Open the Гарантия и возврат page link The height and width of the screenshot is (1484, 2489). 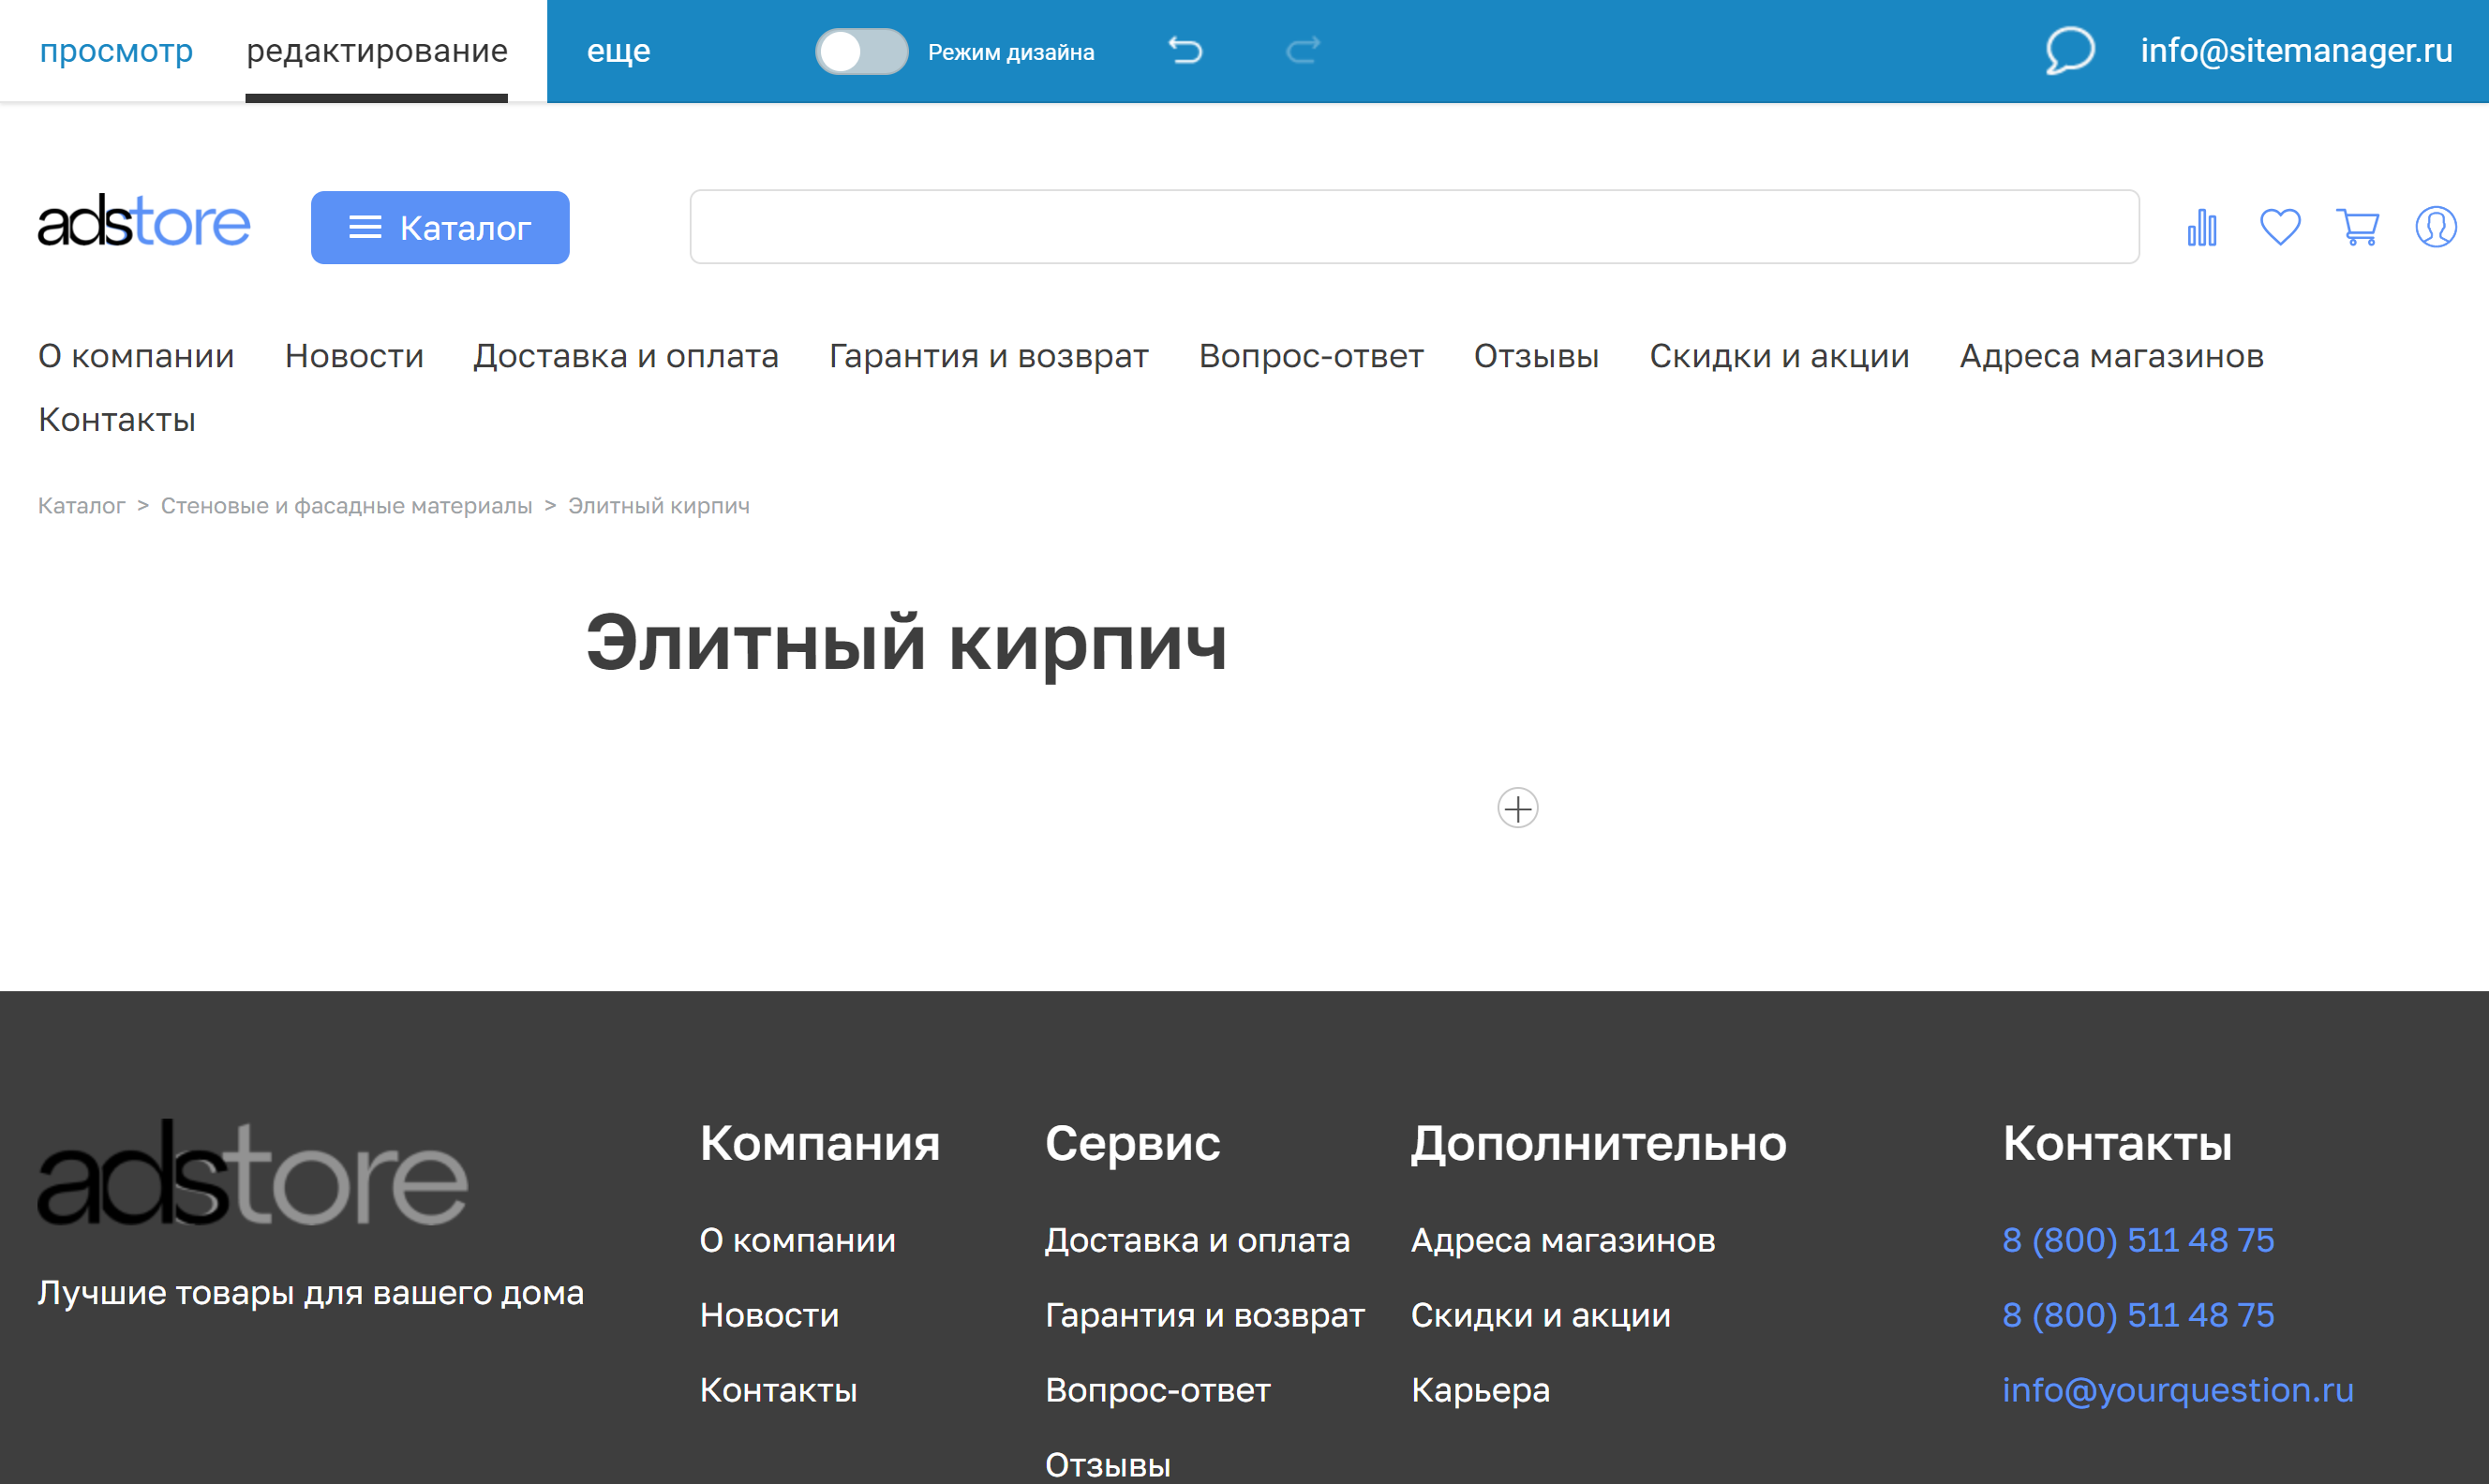(x=989, y=356)
